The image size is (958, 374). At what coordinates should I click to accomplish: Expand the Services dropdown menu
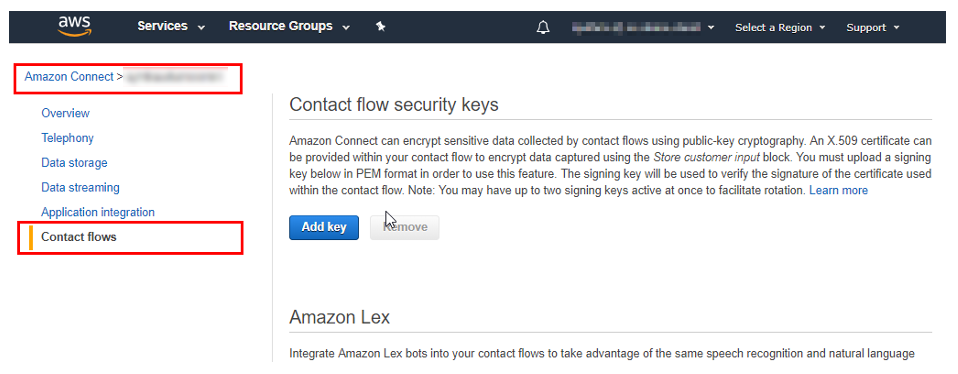171,26
